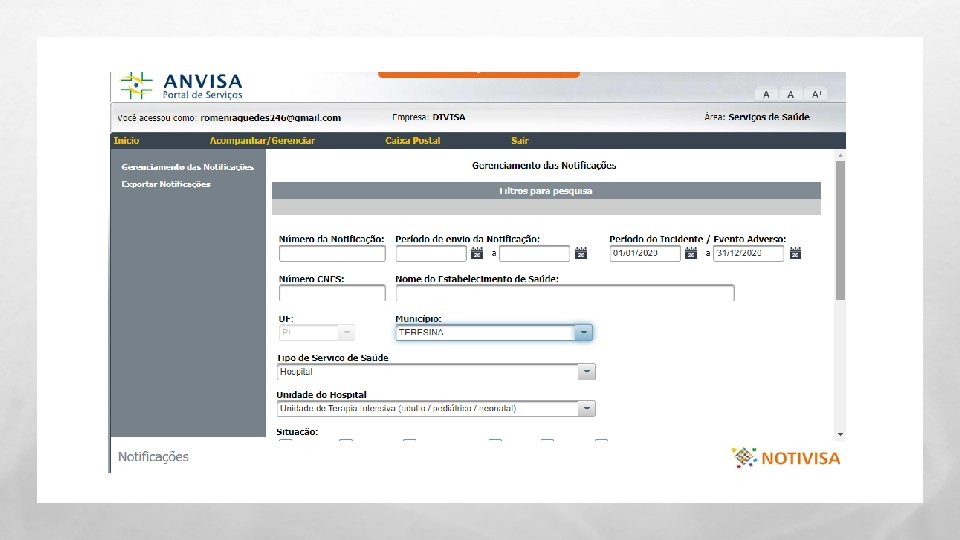This screenshot has width=960, height=540.
Task: Click the notification send period end field
Action: pos(534,253)
